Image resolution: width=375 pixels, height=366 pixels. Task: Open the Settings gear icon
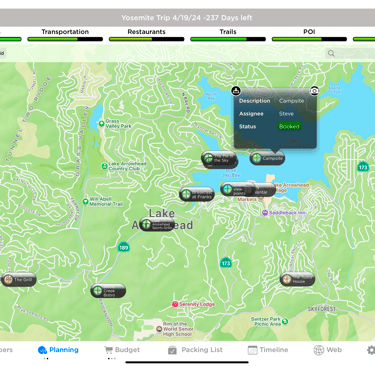371,350
